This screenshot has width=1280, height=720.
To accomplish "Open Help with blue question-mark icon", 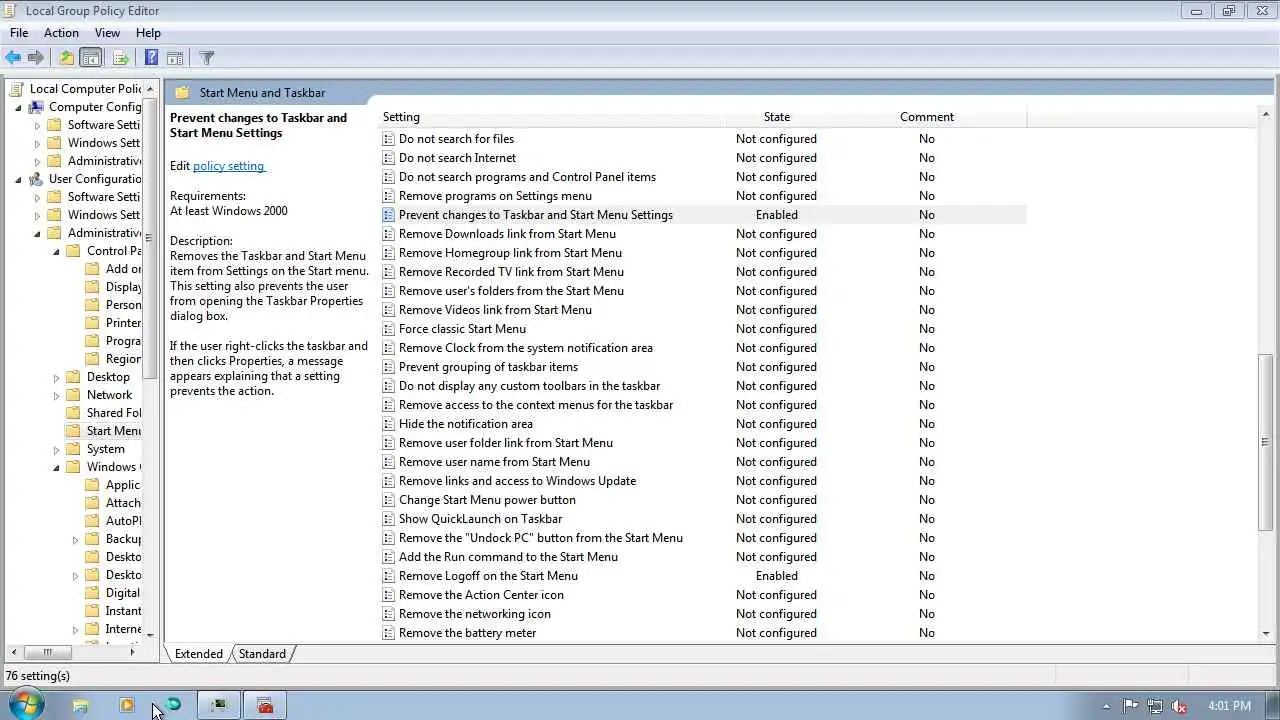I will pyautogui.click(x=151, y=58).
